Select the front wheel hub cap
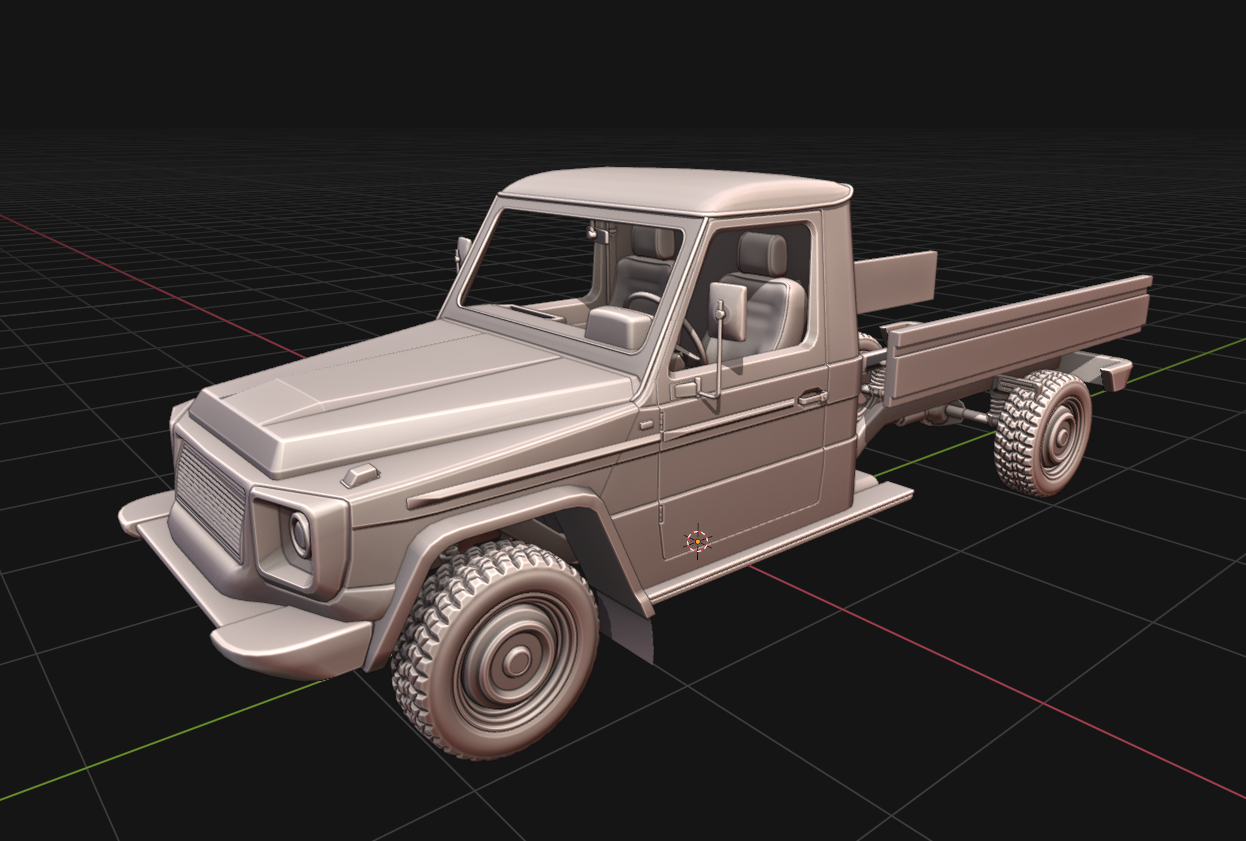 (x=516, y=660)
